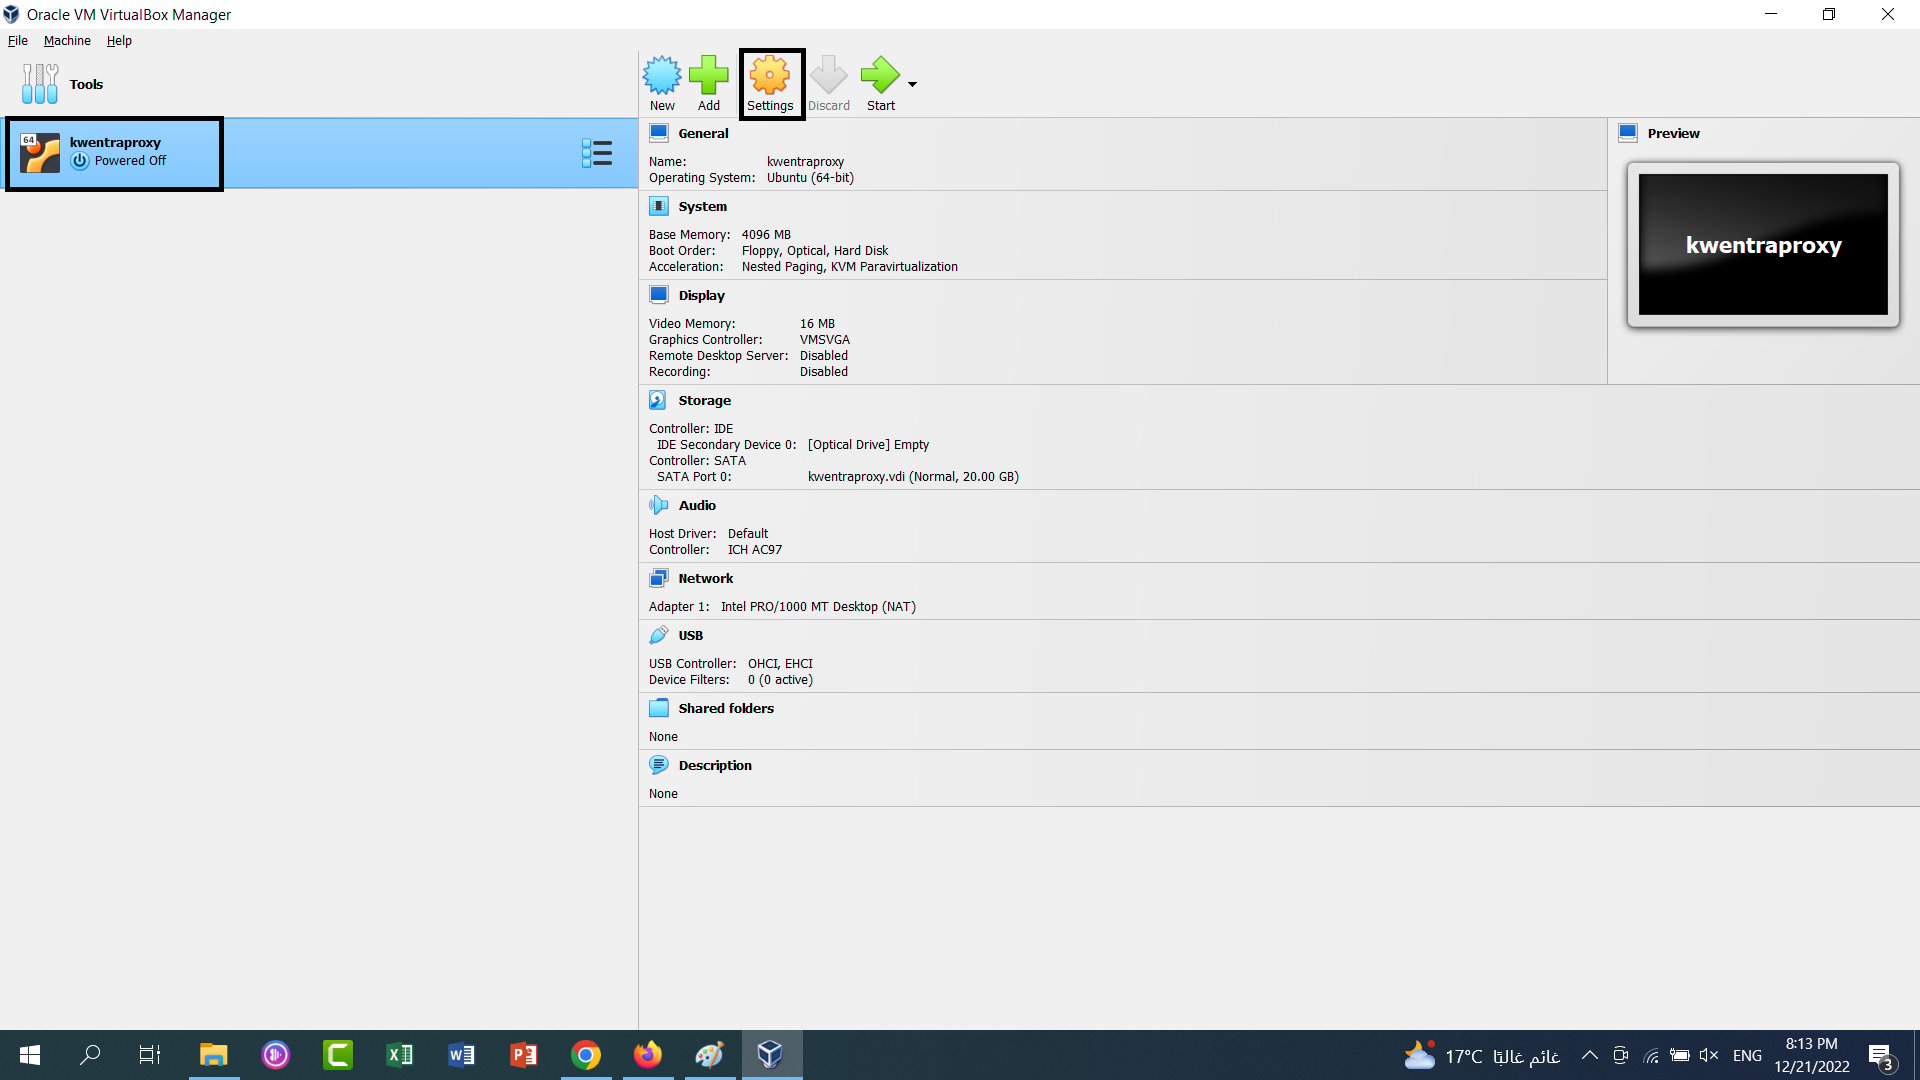
Task: Open the Windows Start menu
Action: coord(30,1055)
